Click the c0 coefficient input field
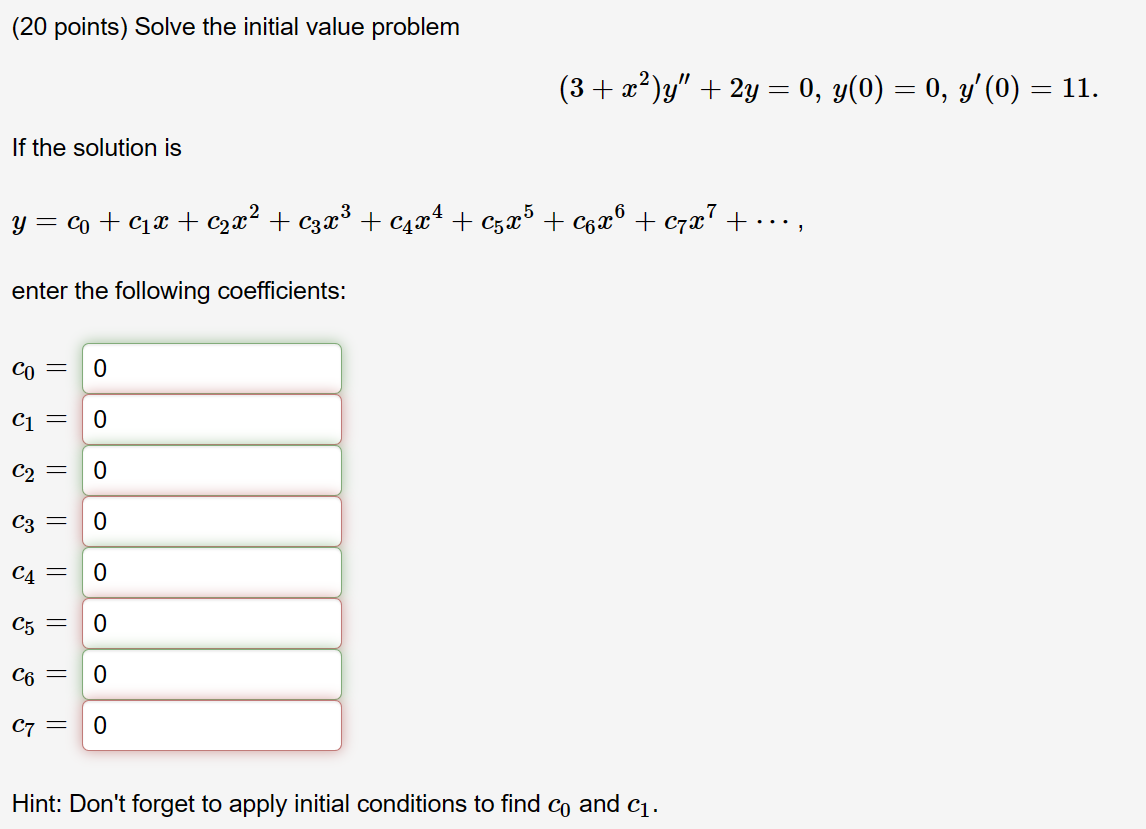This screenshot has height=829, width=1146. (x=210, y=367)
